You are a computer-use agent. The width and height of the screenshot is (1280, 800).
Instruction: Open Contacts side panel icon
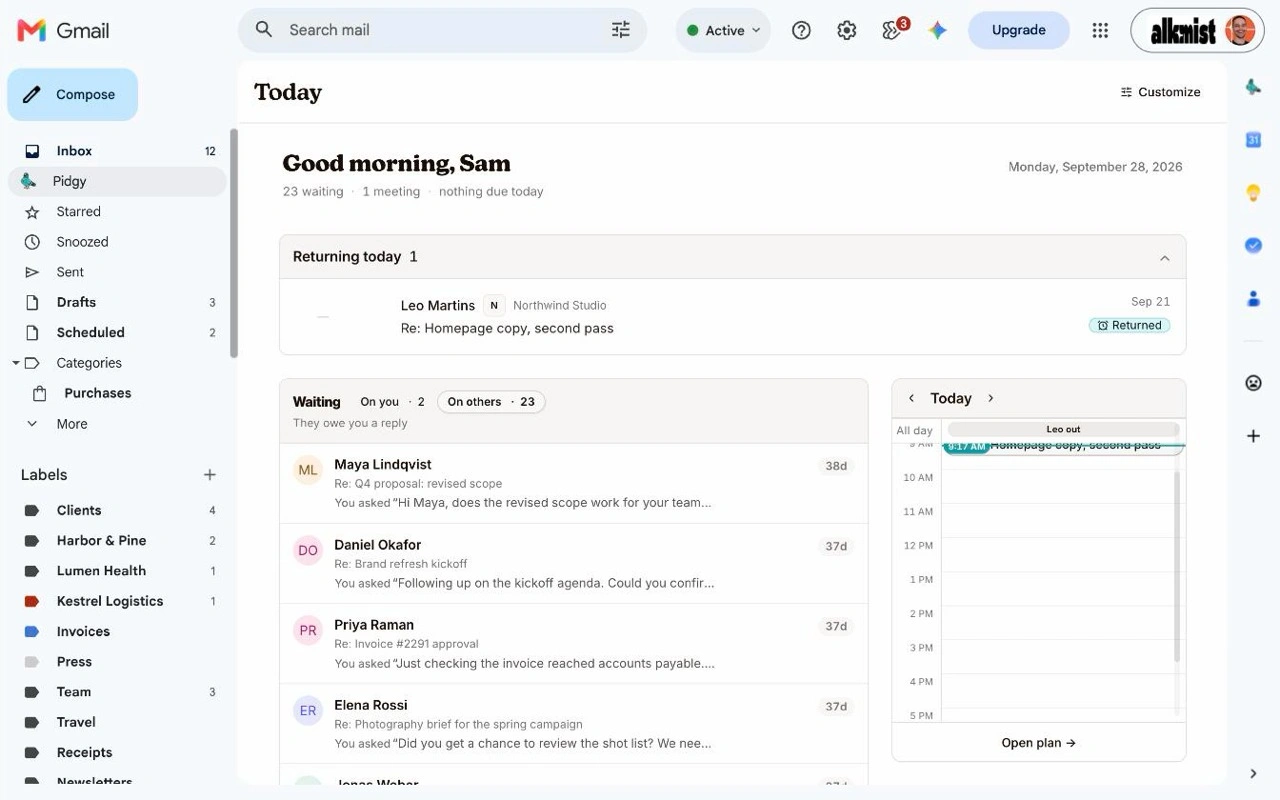(x=1253, y=298)
